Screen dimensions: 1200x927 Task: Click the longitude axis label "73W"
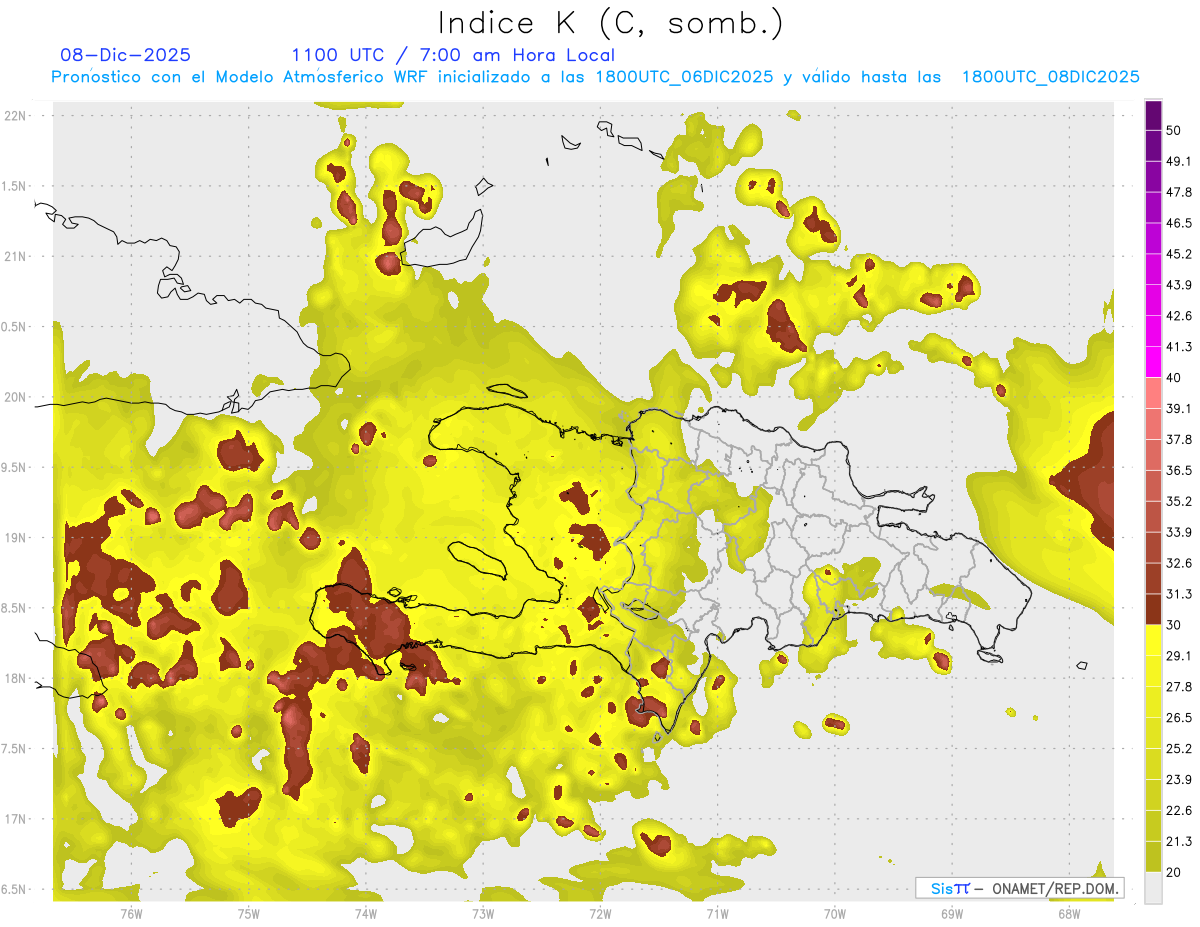(x=483, y=914)
